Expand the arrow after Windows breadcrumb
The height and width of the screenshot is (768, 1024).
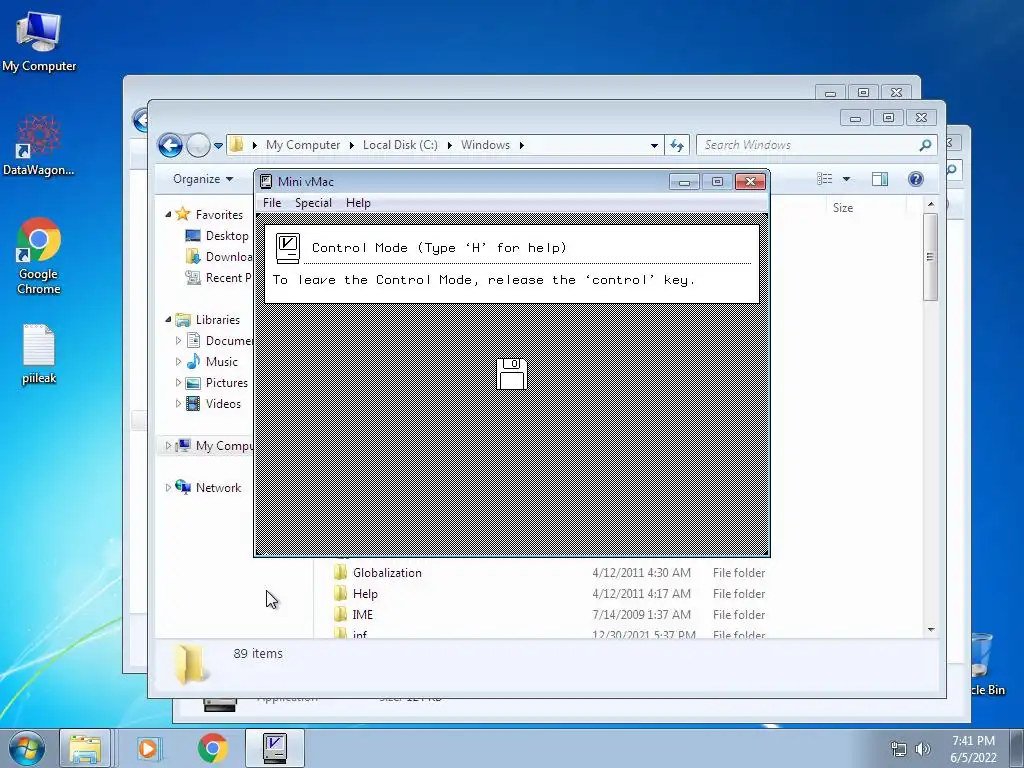[x=522, y=145]
